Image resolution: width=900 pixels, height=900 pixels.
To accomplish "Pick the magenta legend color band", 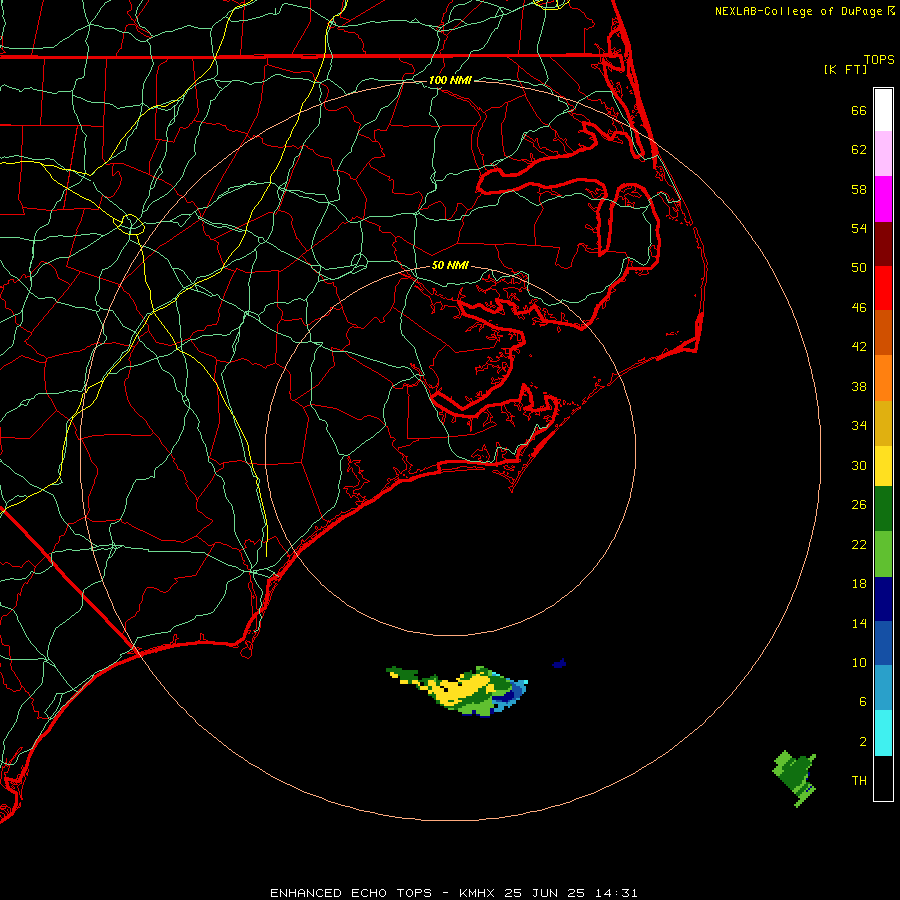I will click(x=883, y=199).
